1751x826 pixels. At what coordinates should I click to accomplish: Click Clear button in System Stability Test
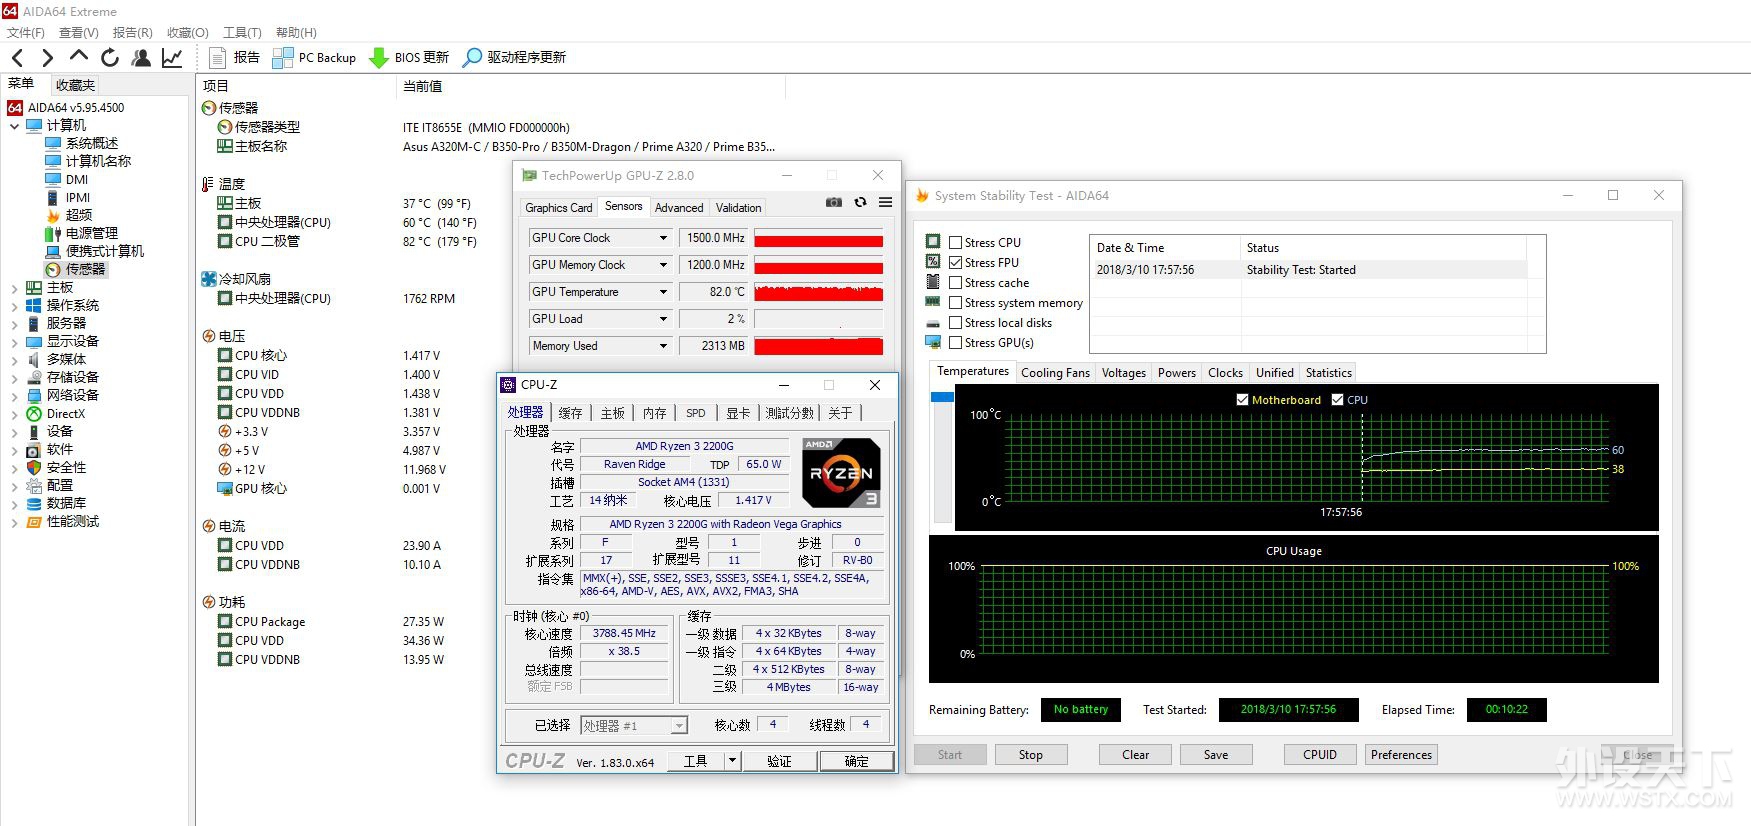(x=1135, y=755)
